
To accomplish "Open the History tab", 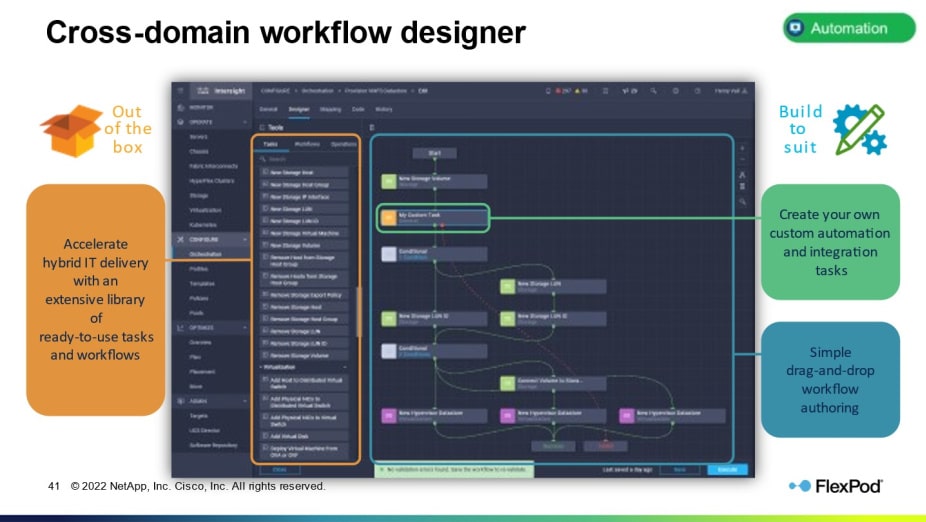I will tap(384, 109).
